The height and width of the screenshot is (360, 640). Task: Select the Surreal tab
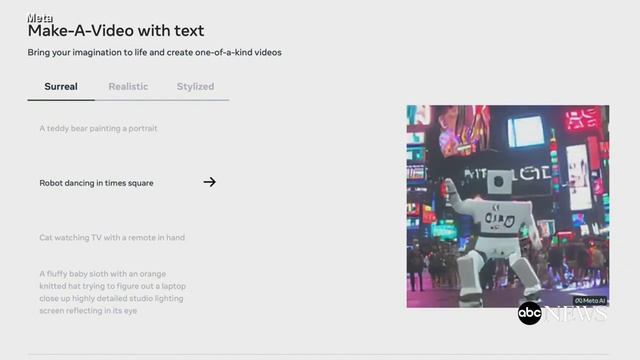pyautogui.click(x=61, y=87)
